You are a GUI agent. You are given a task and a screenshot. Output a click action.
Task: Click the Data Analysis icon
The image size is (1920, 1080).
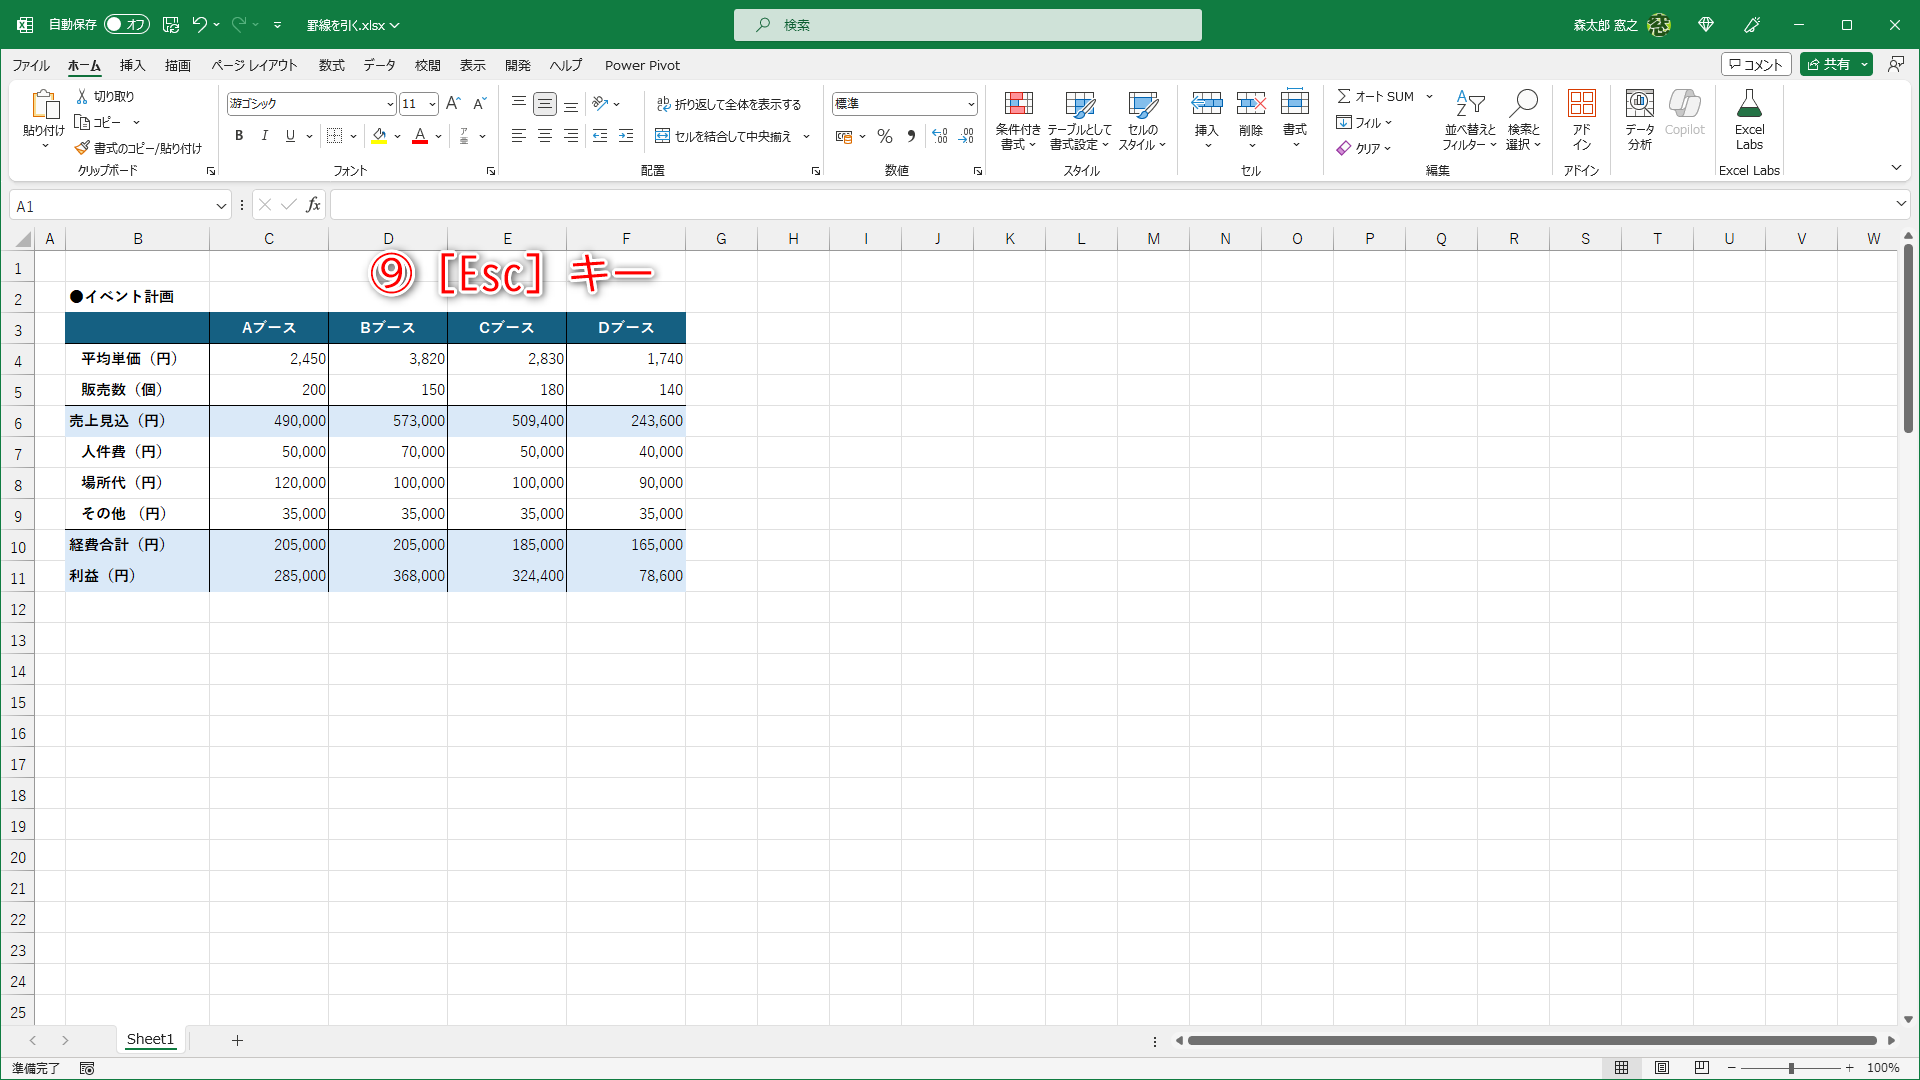coord(1639,104)
